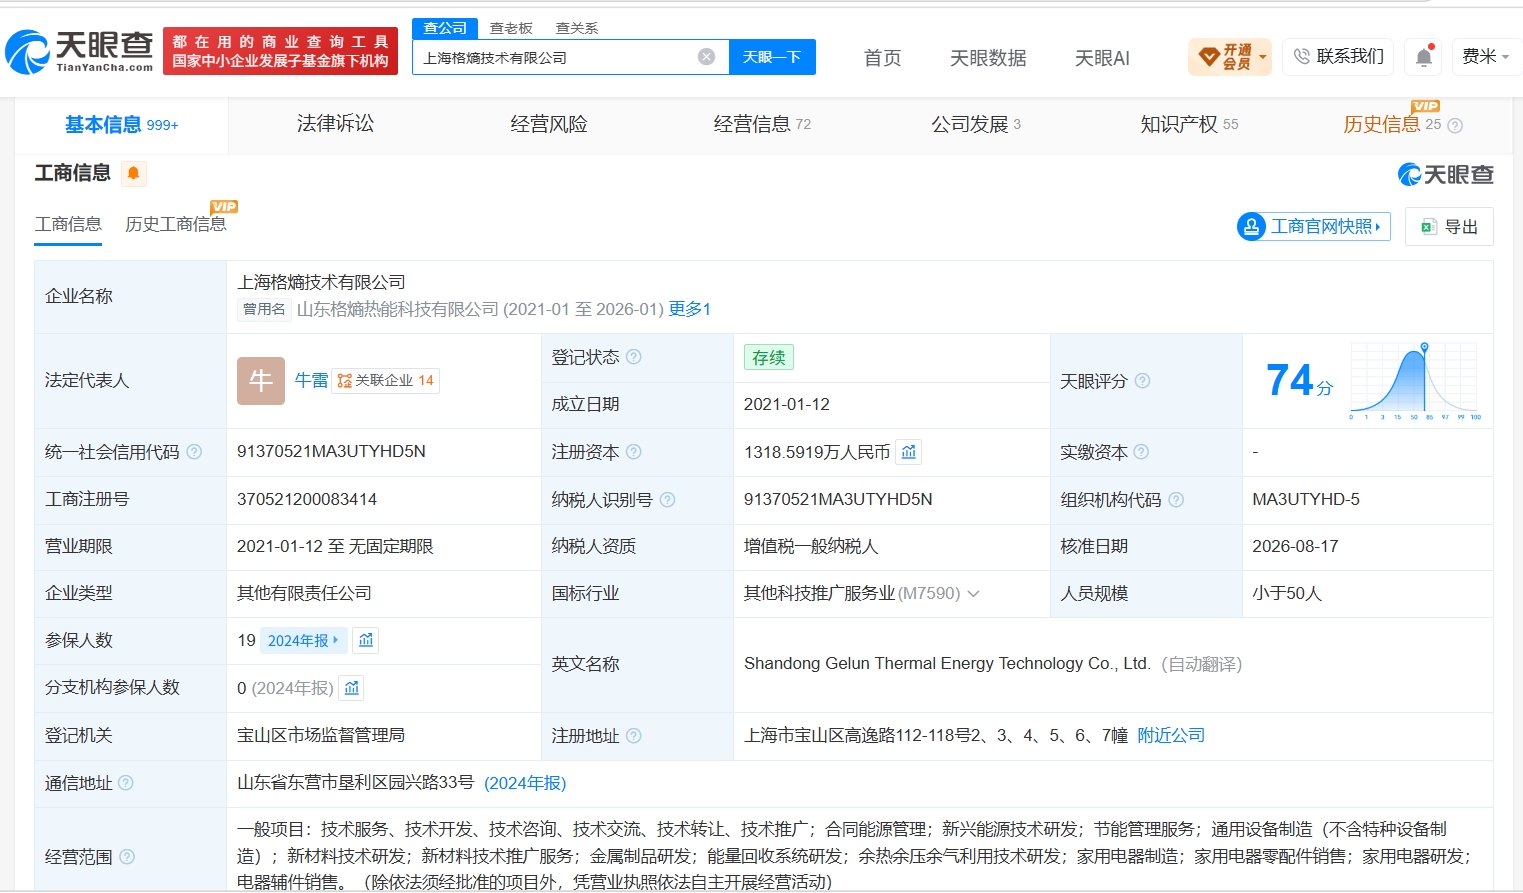Screen dimensions: 1523x893
Task: Click the English name Shandong Gelun Thermal Energy
Action: pos(947,664)
